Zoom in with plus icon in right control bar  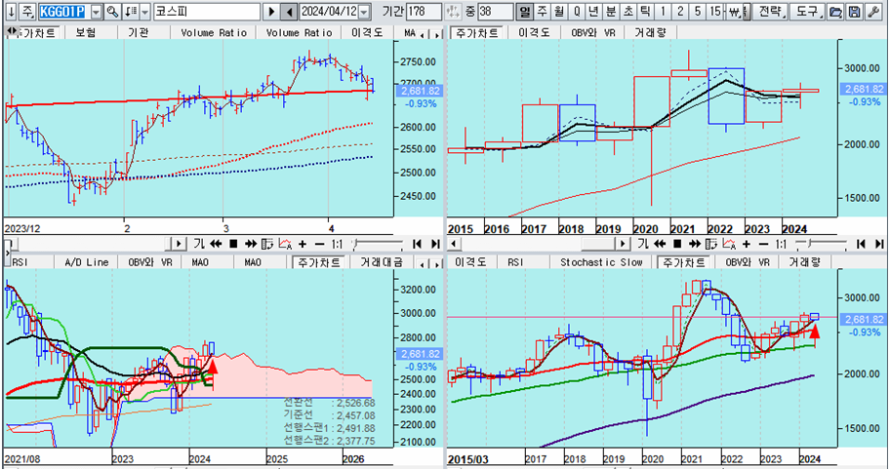click(746, 244)
